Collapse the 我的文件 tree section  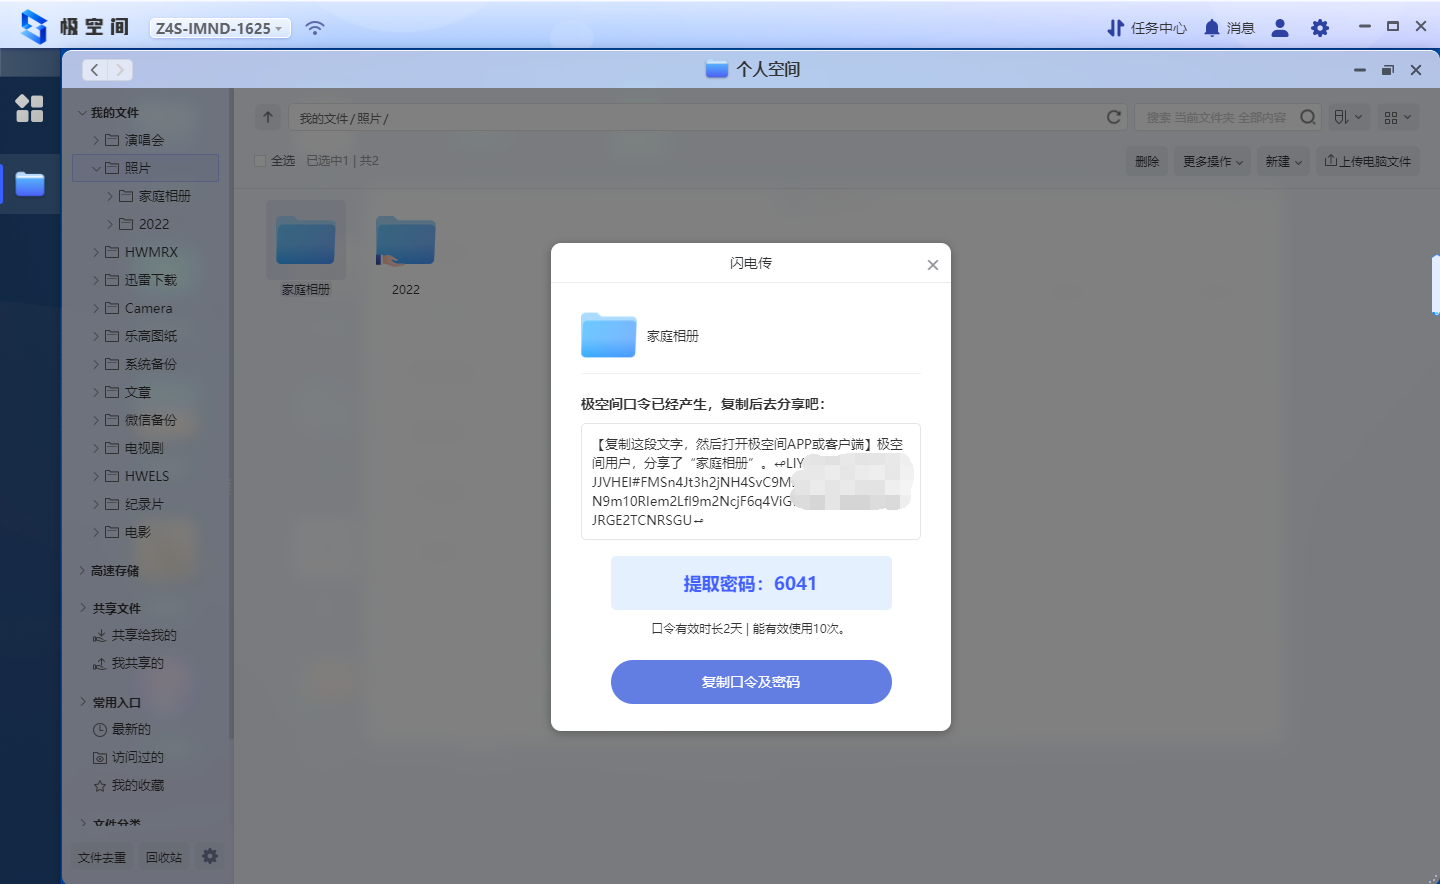coord(82,112)
